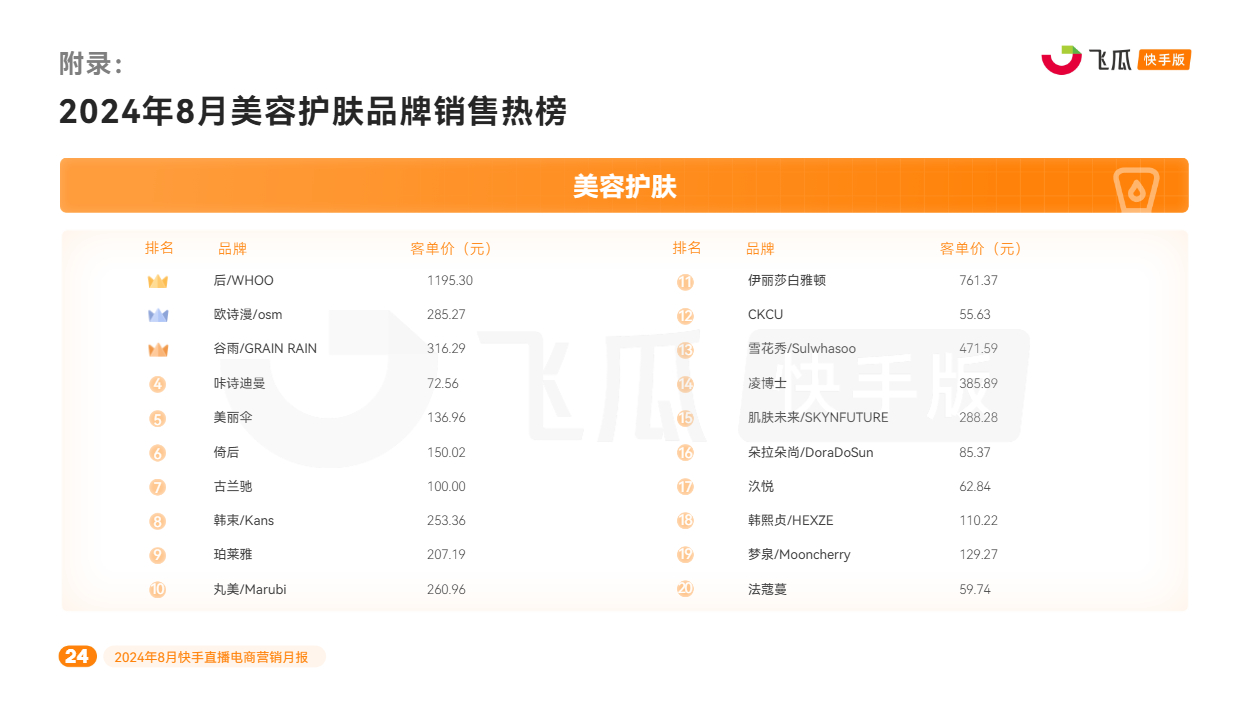1250x703 pixels.
Task: Select the brand name 后/WHOO
Action: (243, 280)
